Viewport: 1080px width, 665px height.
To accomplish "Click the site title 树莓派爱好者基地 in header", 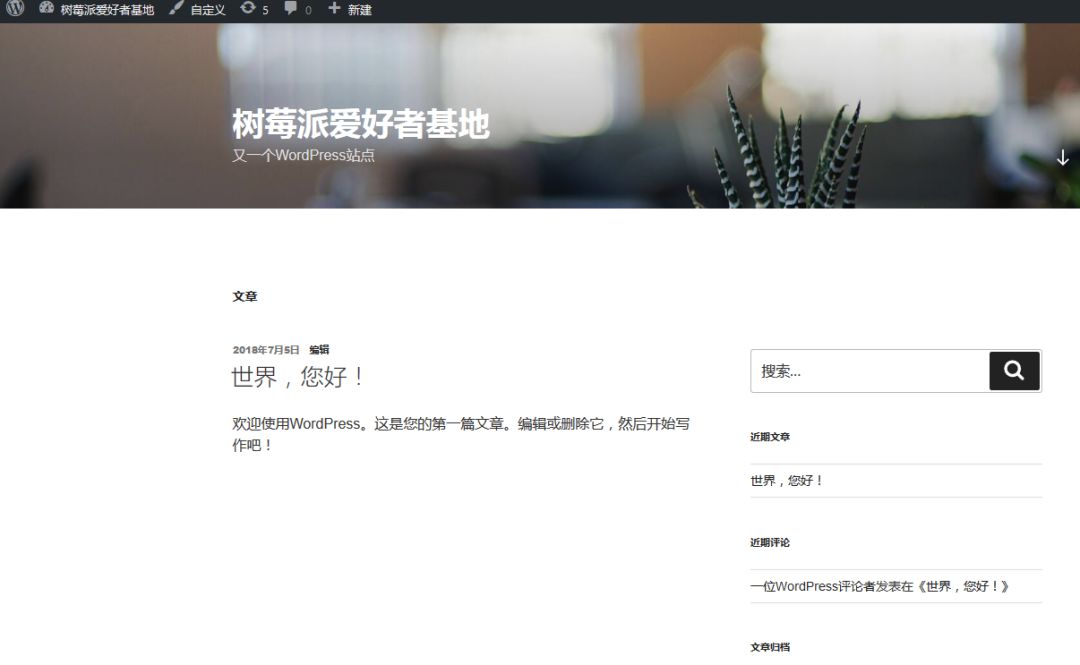I will pyautogui.click(x=361, y=124).
